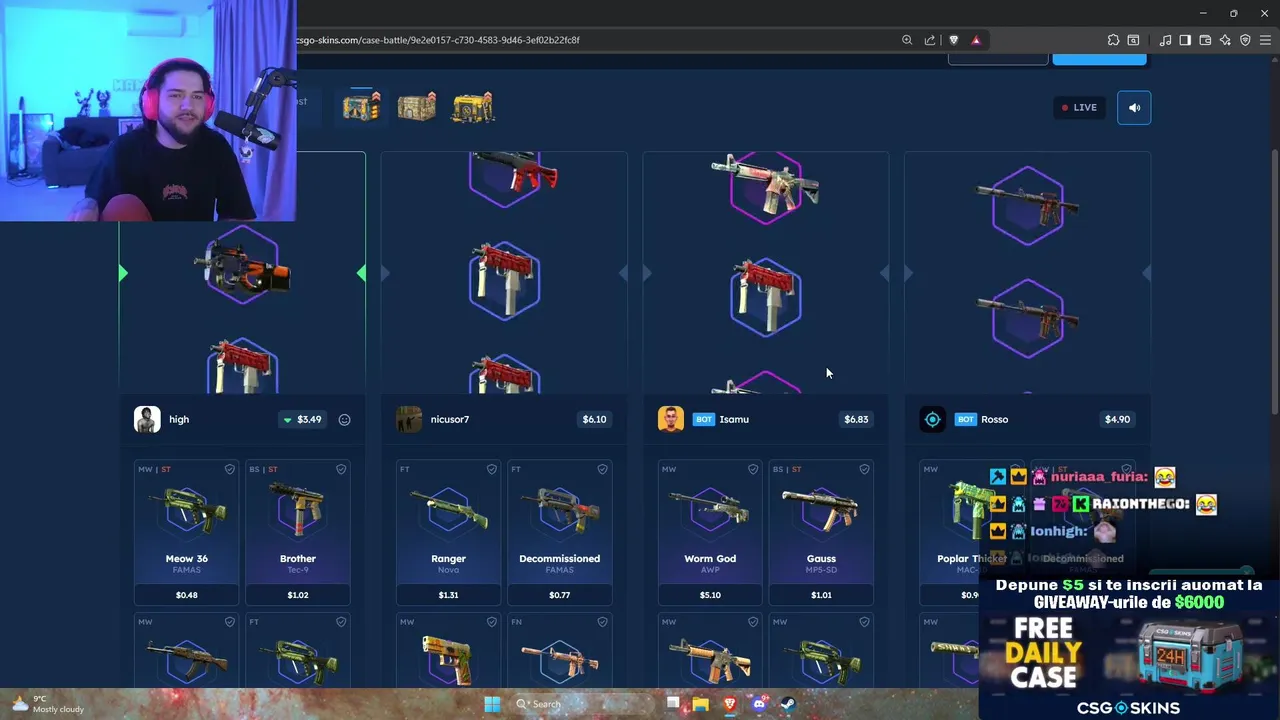1280x720 pixels.
Task: Open the weather widget showing Mostly cloudy
Action: pyautogui.click(x=48, y=704)
